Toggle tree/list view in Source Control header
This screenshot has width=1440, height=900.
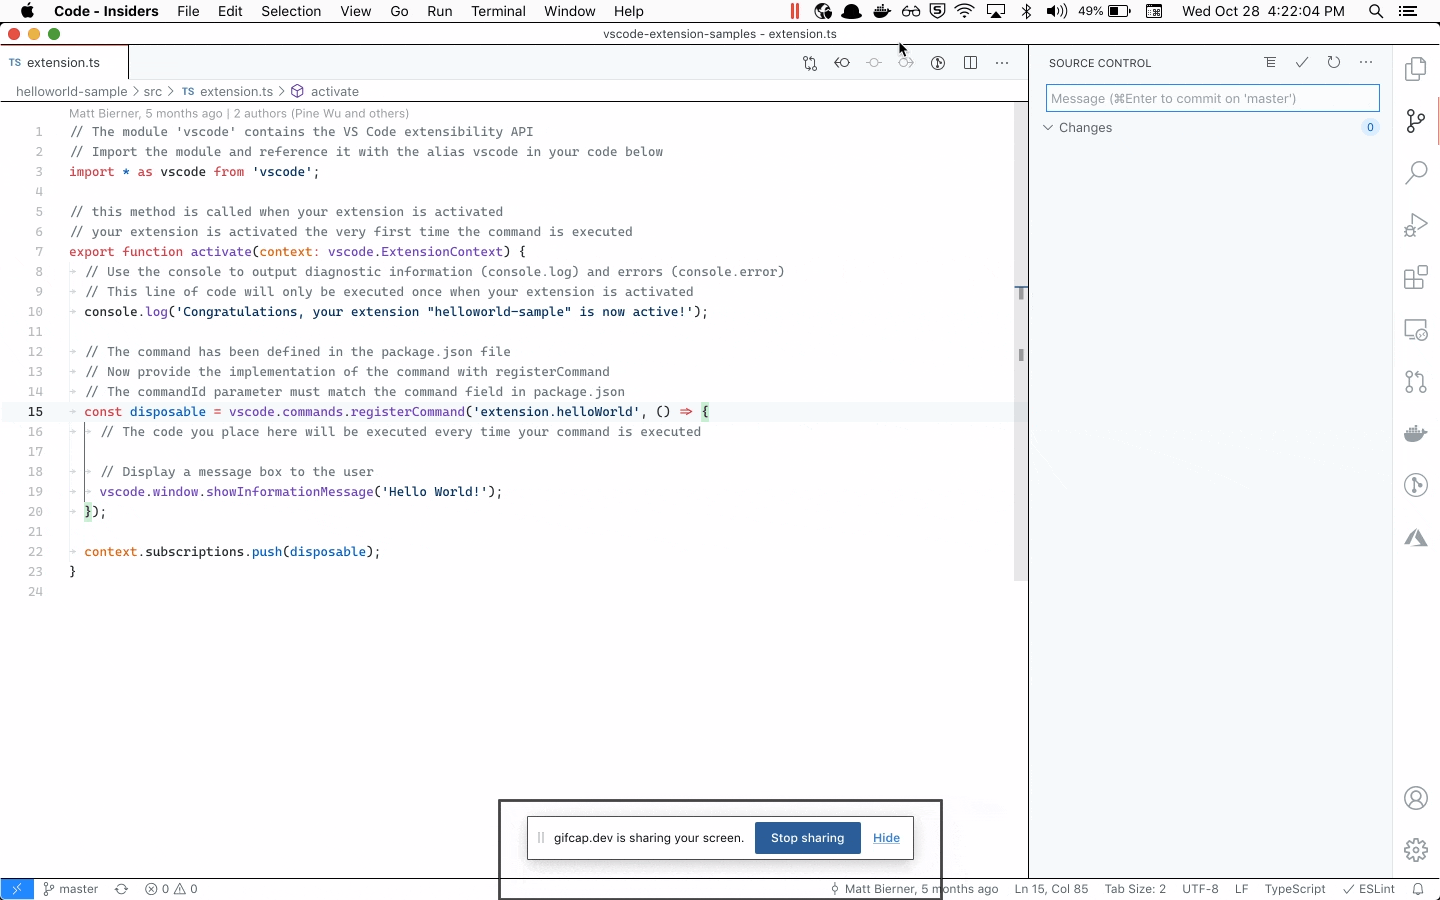pos(1270,62)
